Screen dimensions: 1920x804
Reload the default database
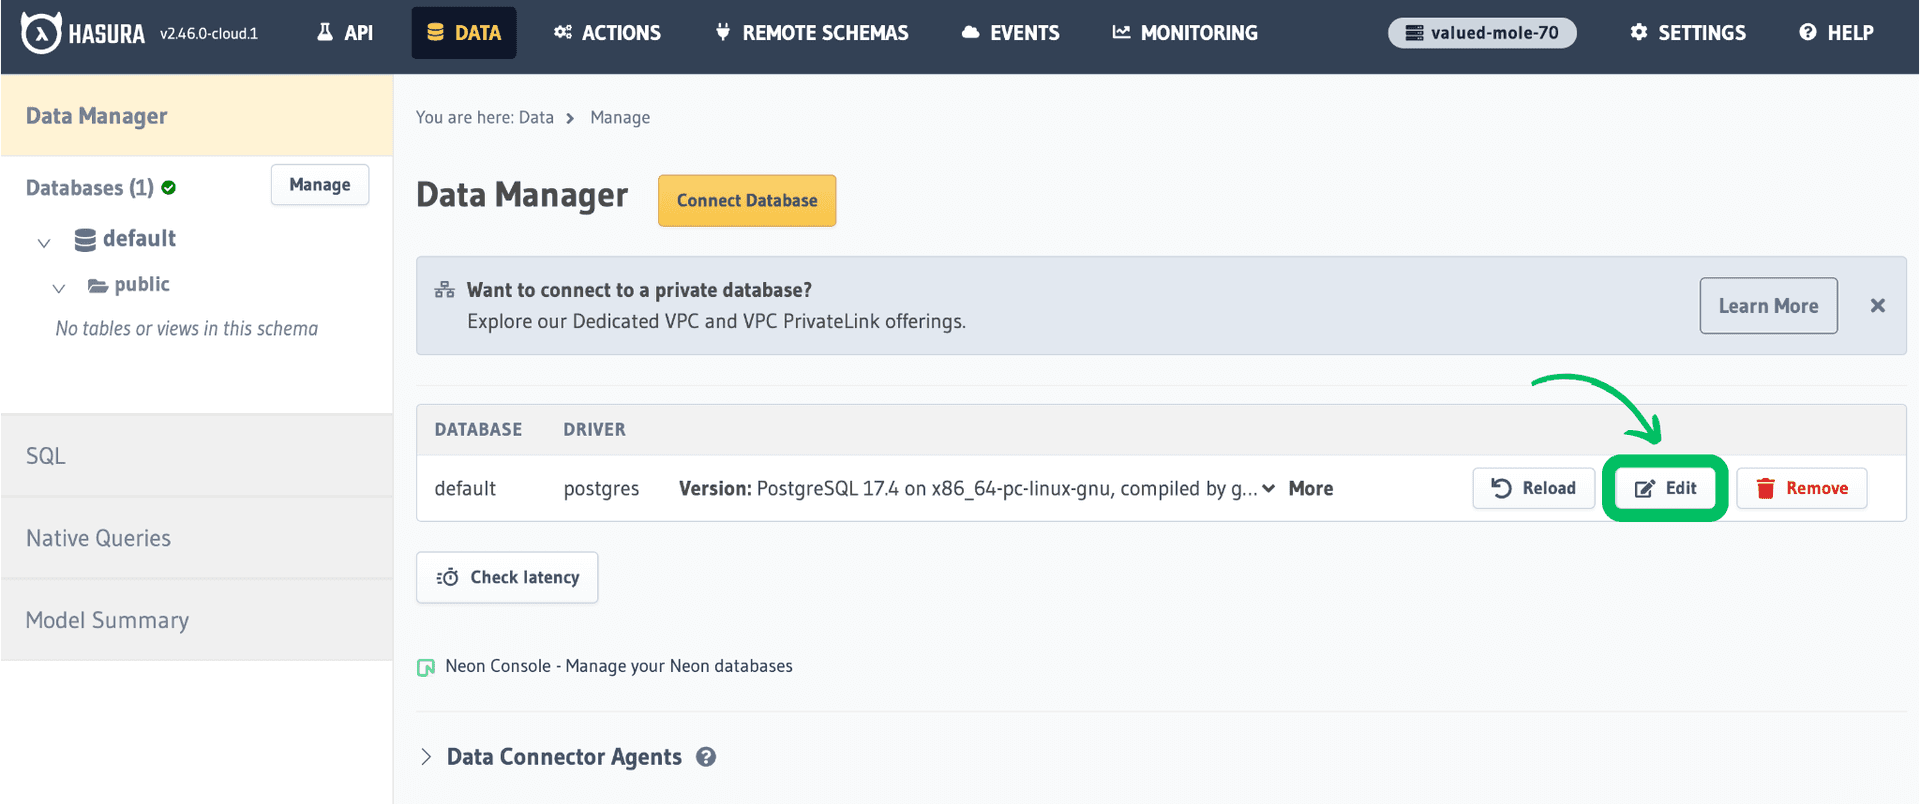pyautogui.click(x=1533, y=488)
